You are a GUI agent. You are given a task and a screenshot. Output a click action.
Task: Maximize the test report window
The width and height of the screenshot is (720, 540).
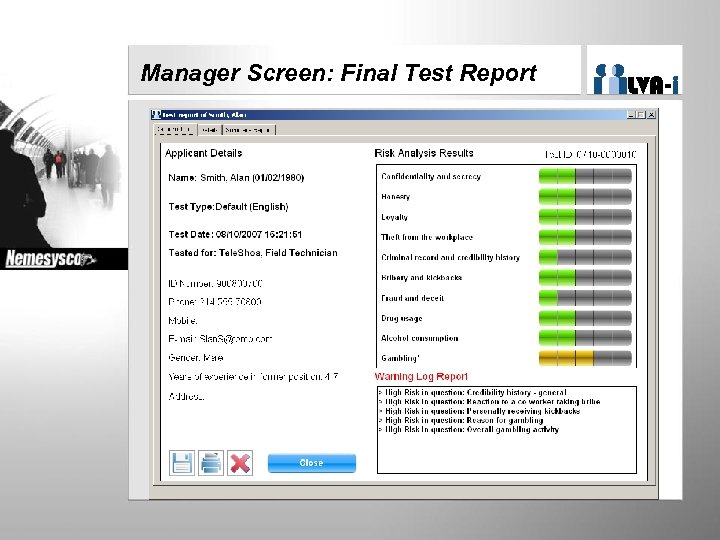click(641, 115)
